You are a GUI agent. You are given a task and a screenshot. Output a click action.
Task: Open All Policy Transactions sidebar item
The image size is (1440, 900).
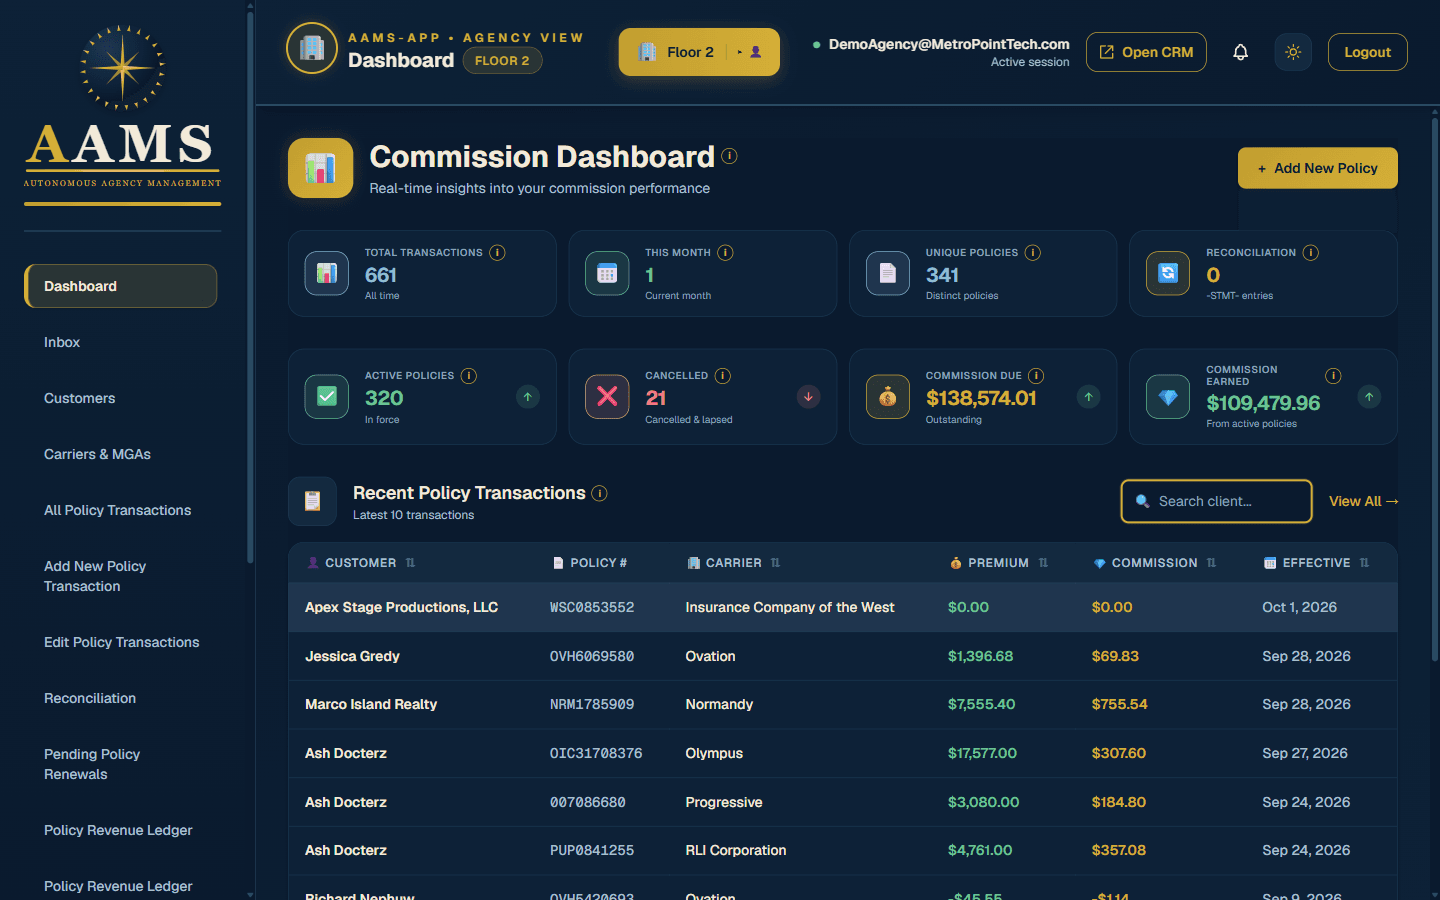[x=121, y=510]
